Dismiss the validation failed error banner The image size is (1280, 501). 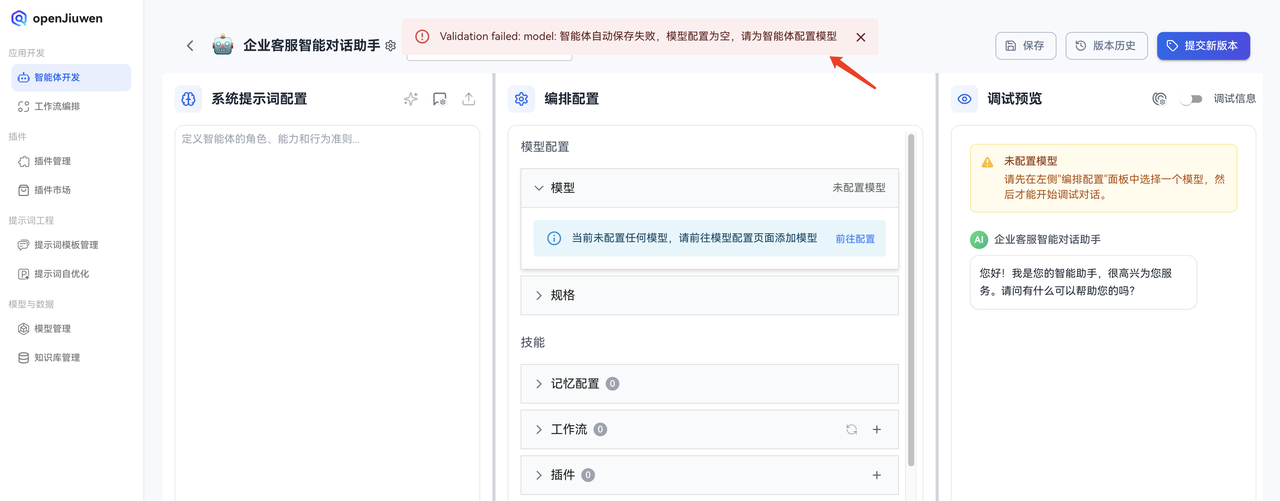tap(861, 37)
